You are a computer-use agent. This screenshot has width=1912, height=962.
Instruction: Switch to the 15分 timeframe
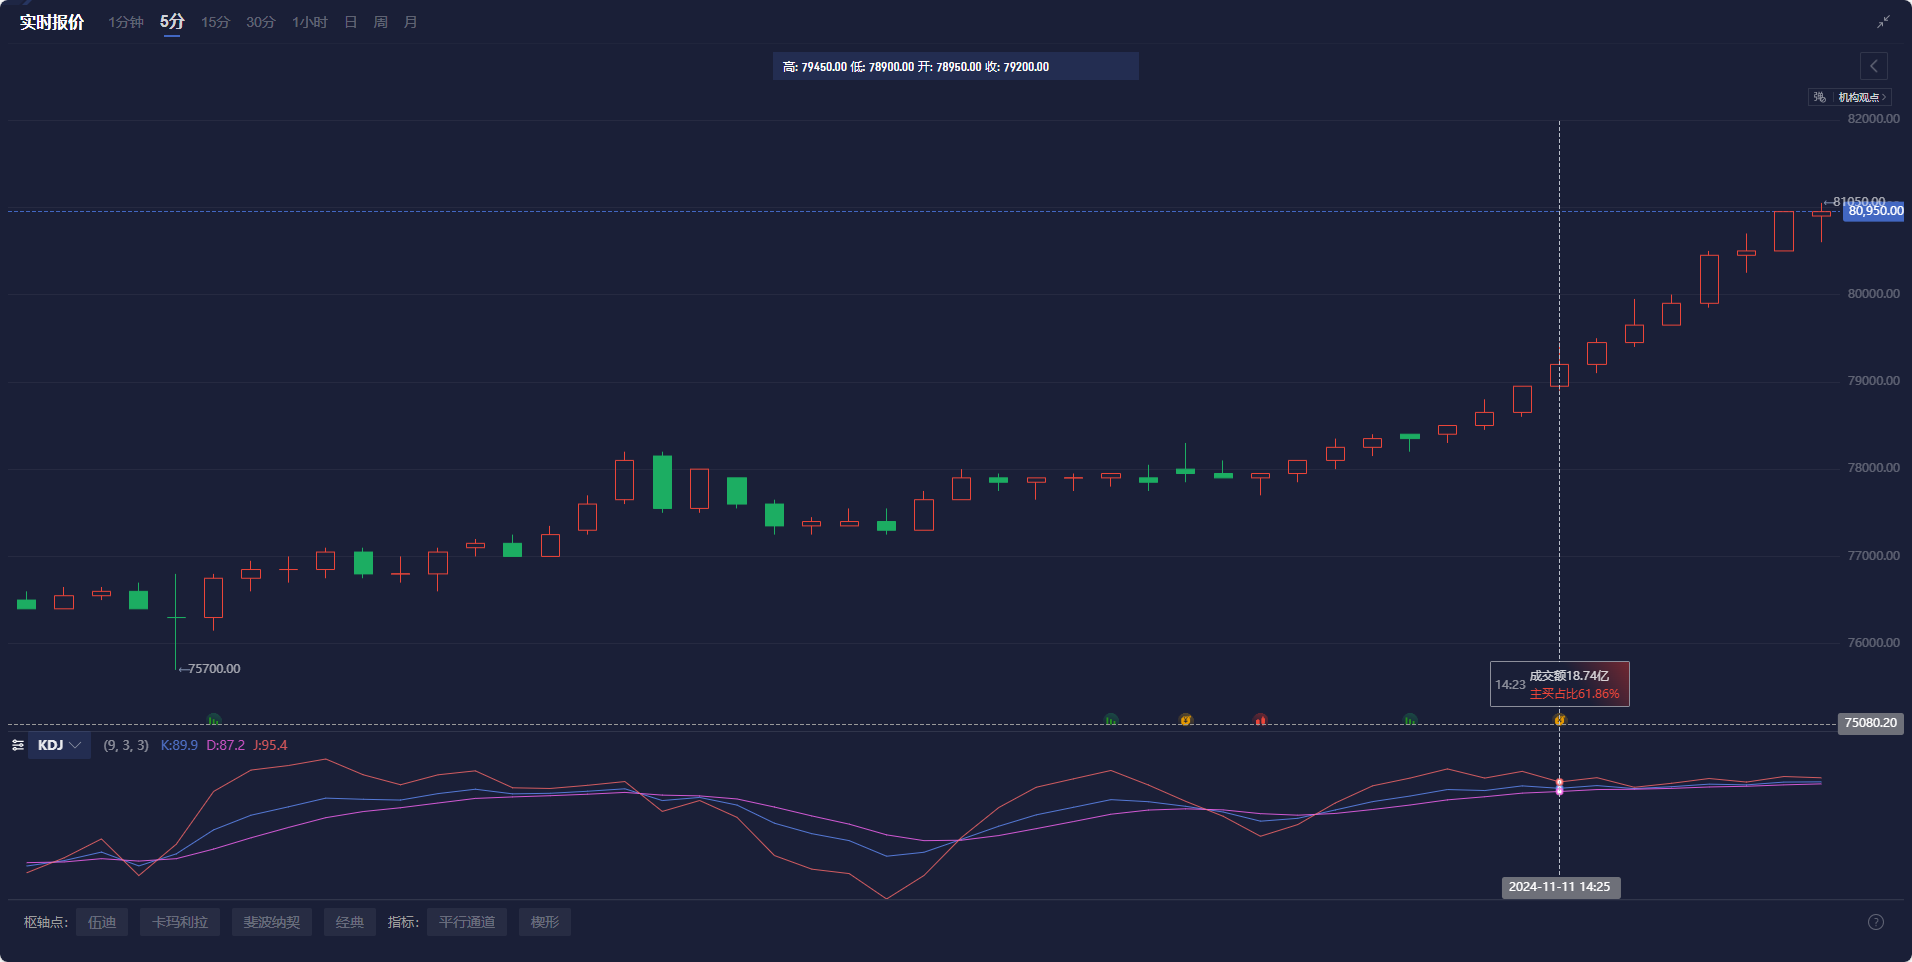click(215, 22)
